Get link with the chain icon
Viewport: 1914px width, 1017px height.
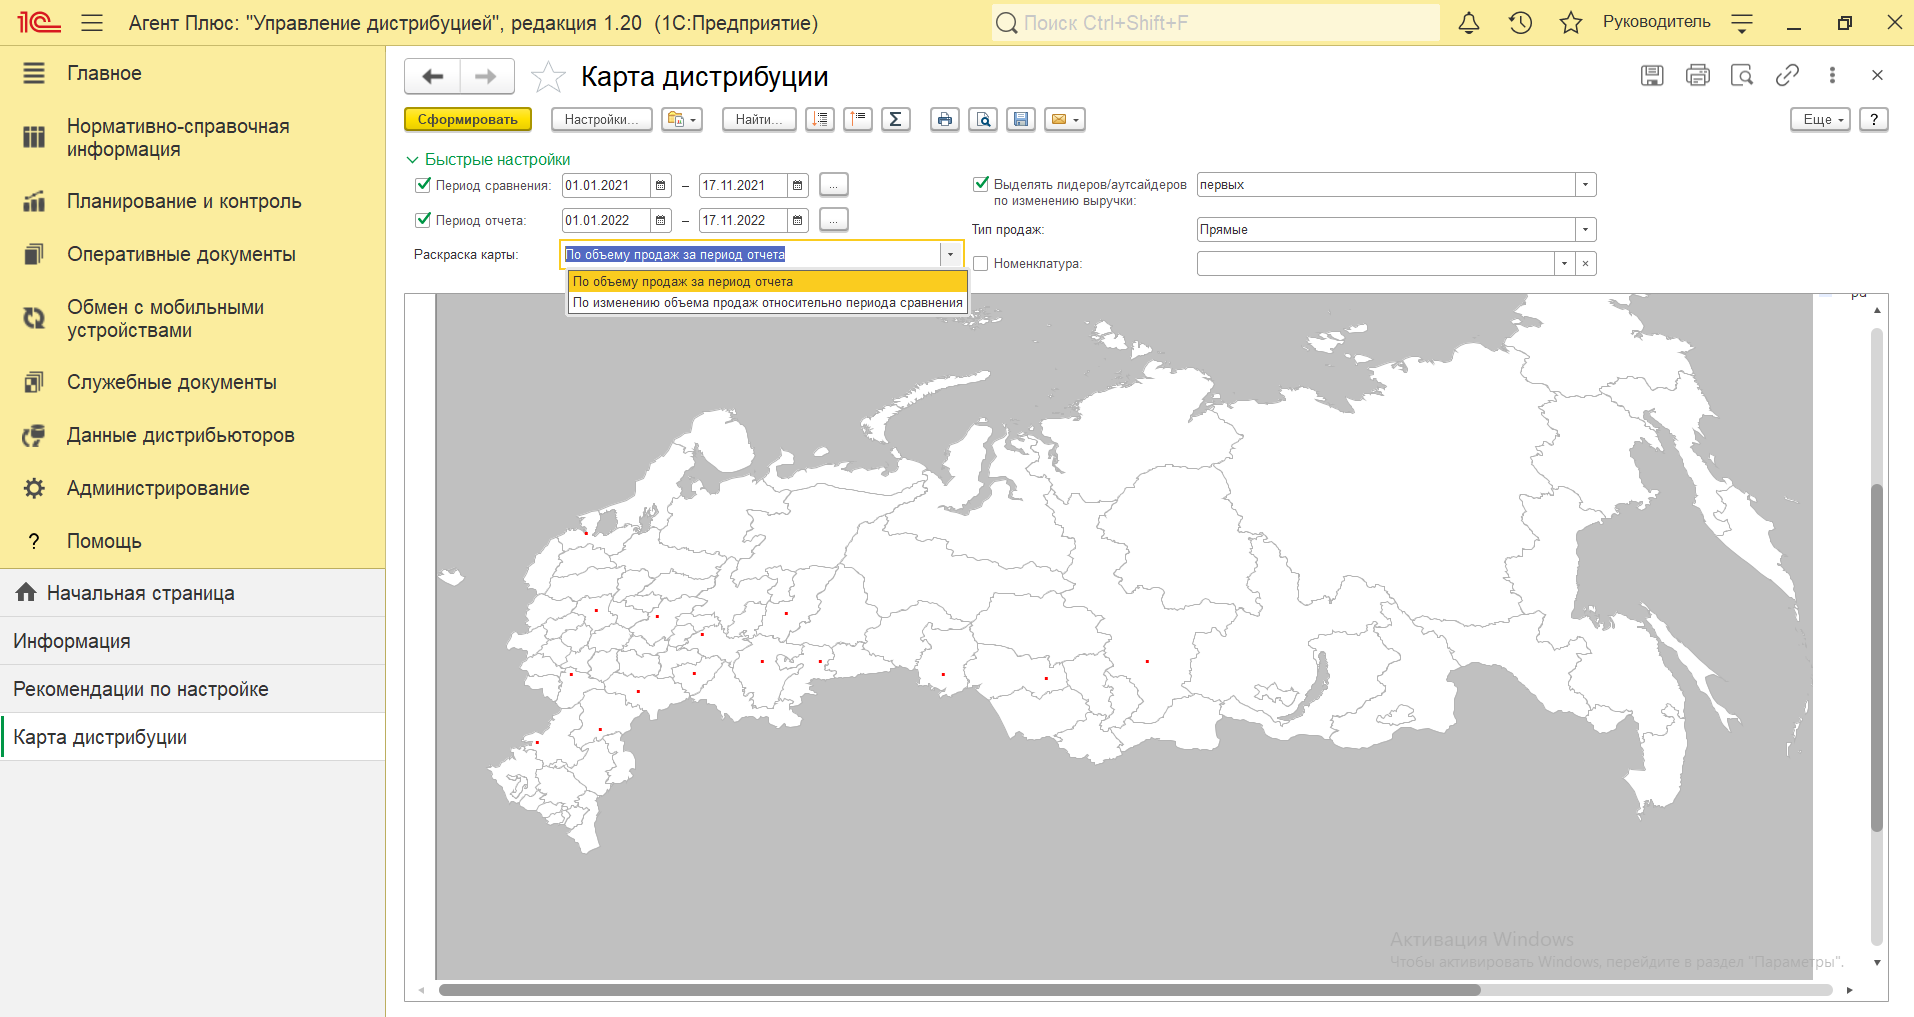1787,75
